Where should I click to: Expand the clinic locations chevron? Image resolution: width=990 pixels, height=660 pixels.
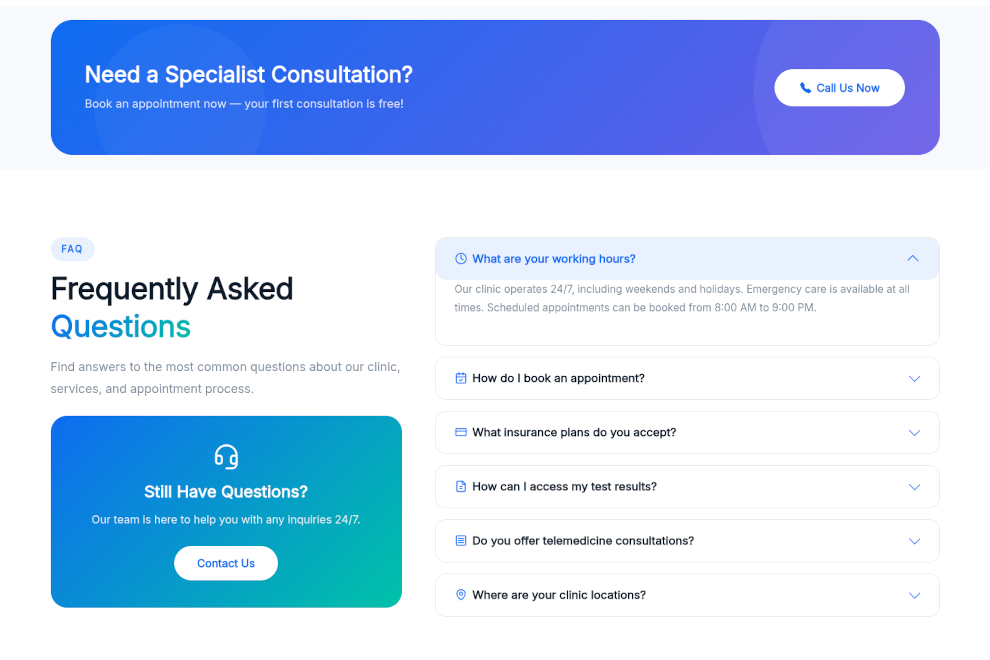coord(914,595)
